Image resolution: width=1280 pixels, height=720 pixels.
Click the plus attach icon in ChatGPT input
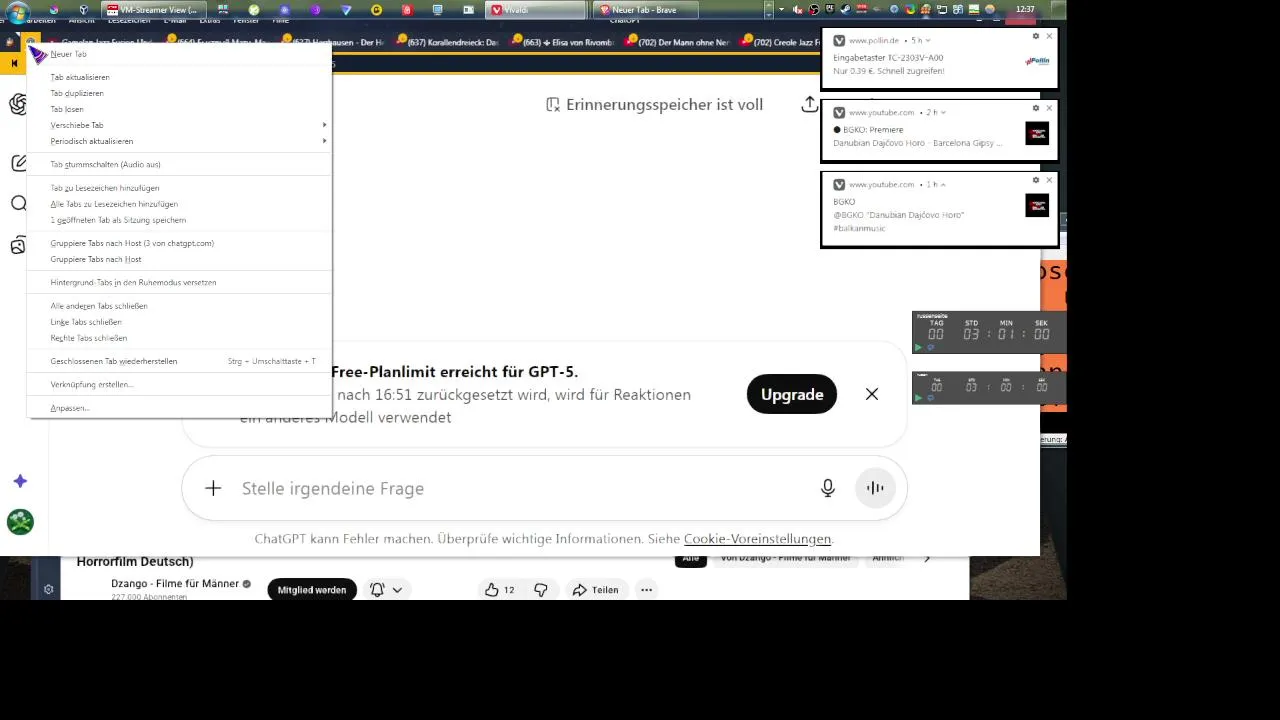[213, 488]
